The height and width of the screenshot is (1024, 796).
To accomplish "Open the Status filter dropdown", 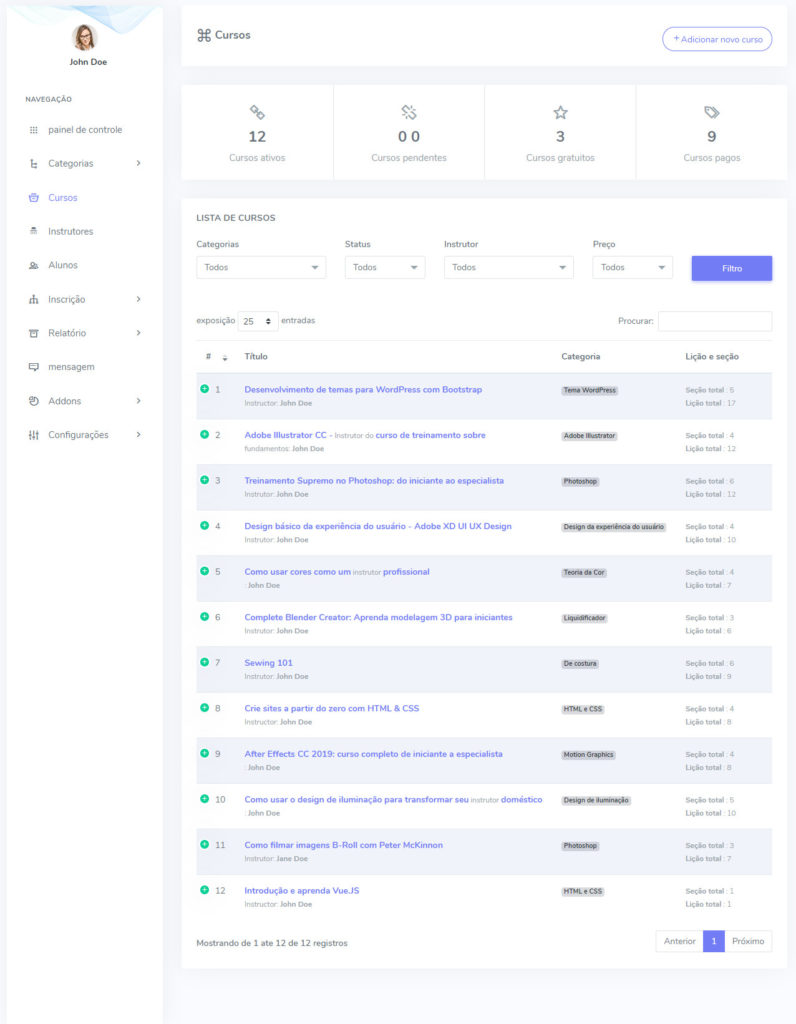I will pos(385,268).
